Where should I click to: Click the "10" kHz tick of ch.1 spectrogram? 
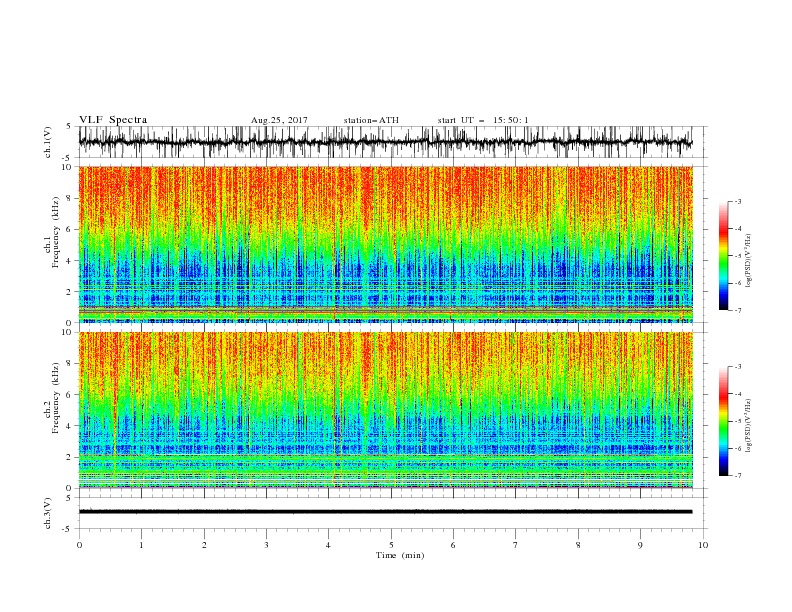pyautogui.click(x=68, y=167)
